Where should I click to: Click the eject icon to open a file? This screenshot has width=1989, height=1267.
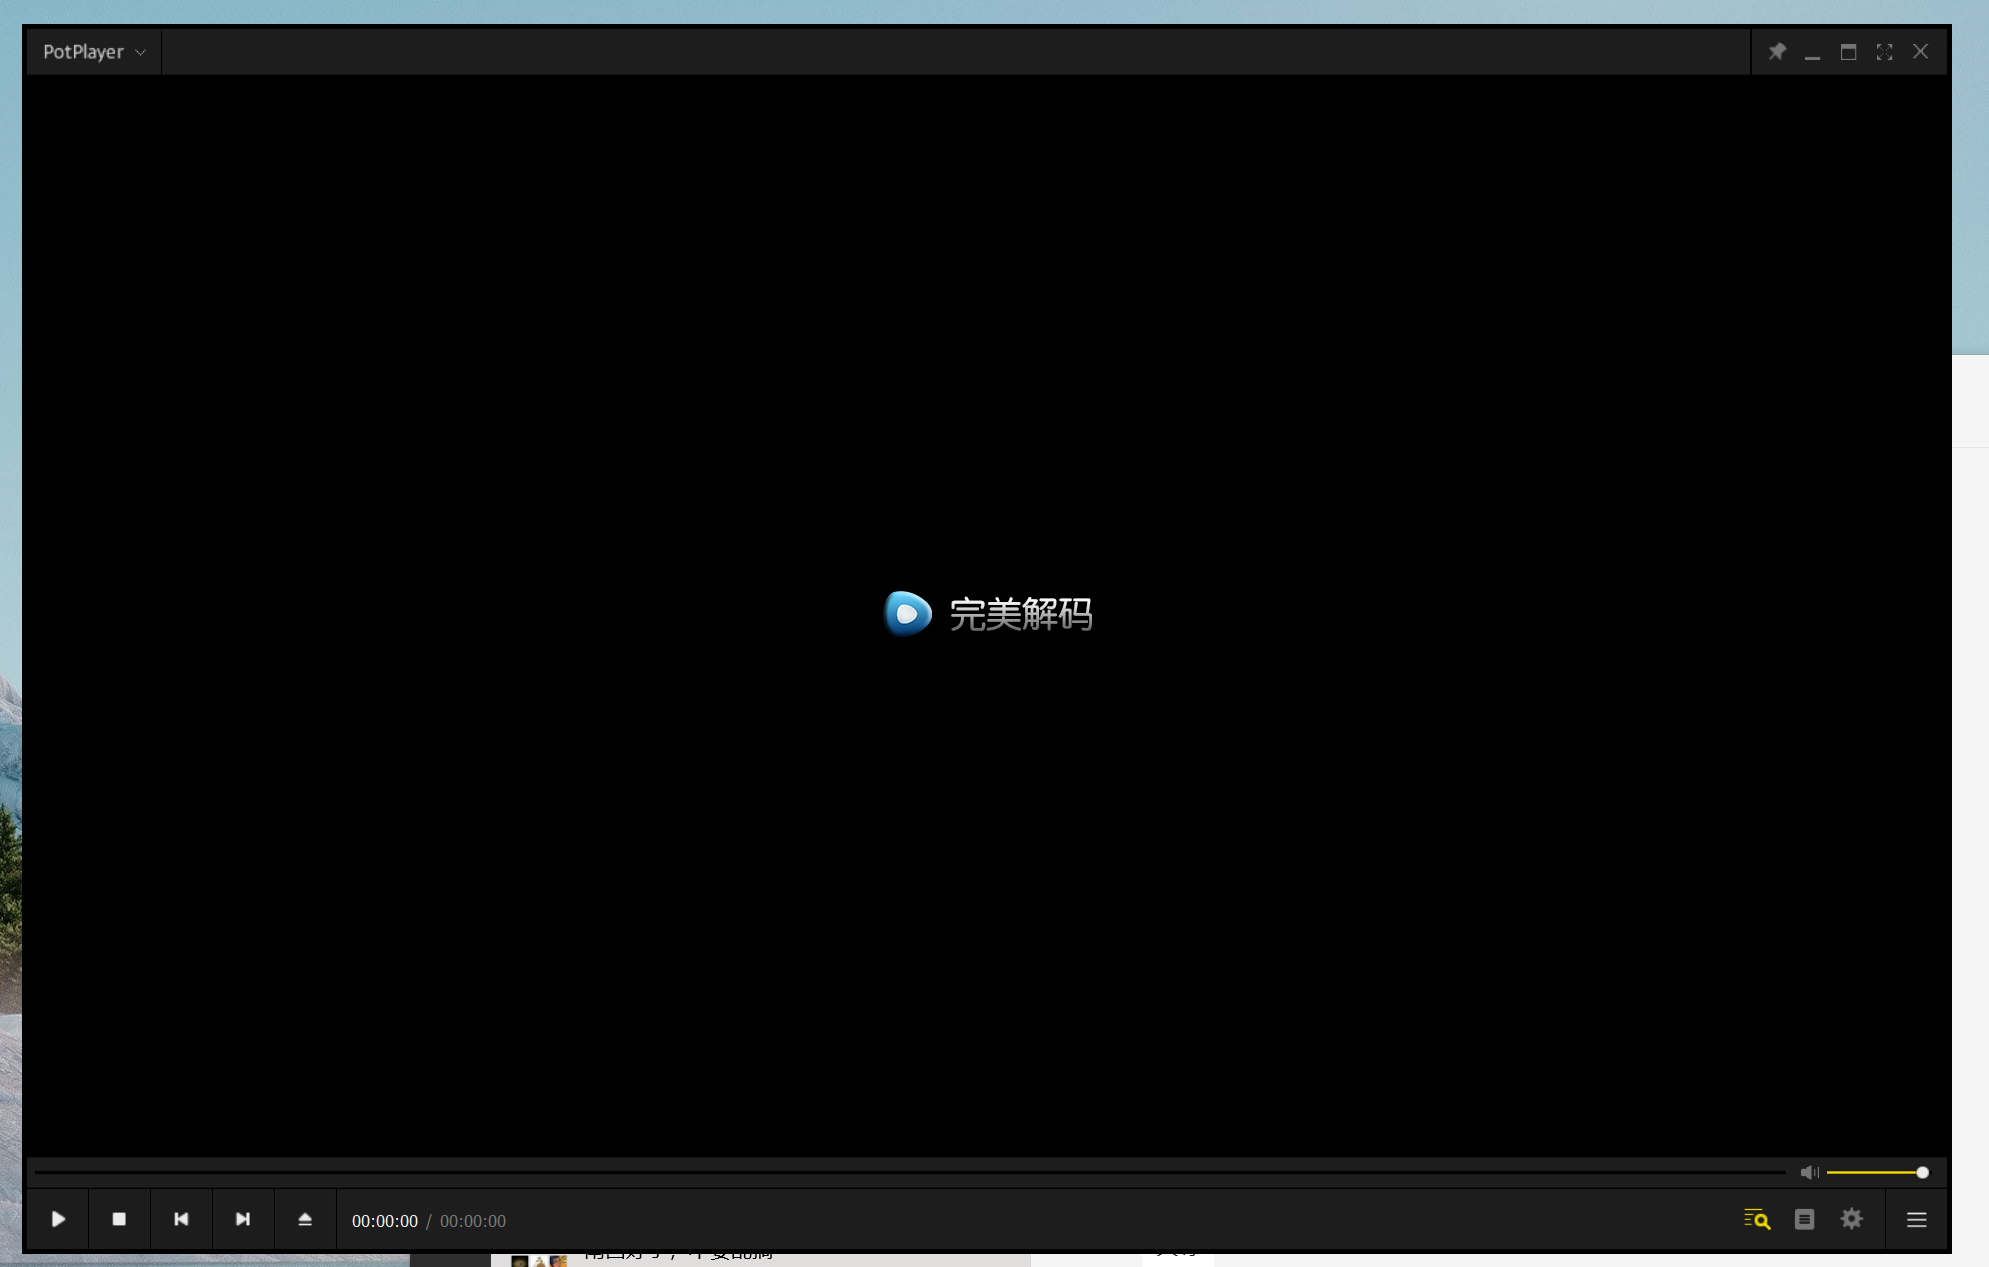[305, 1219]
